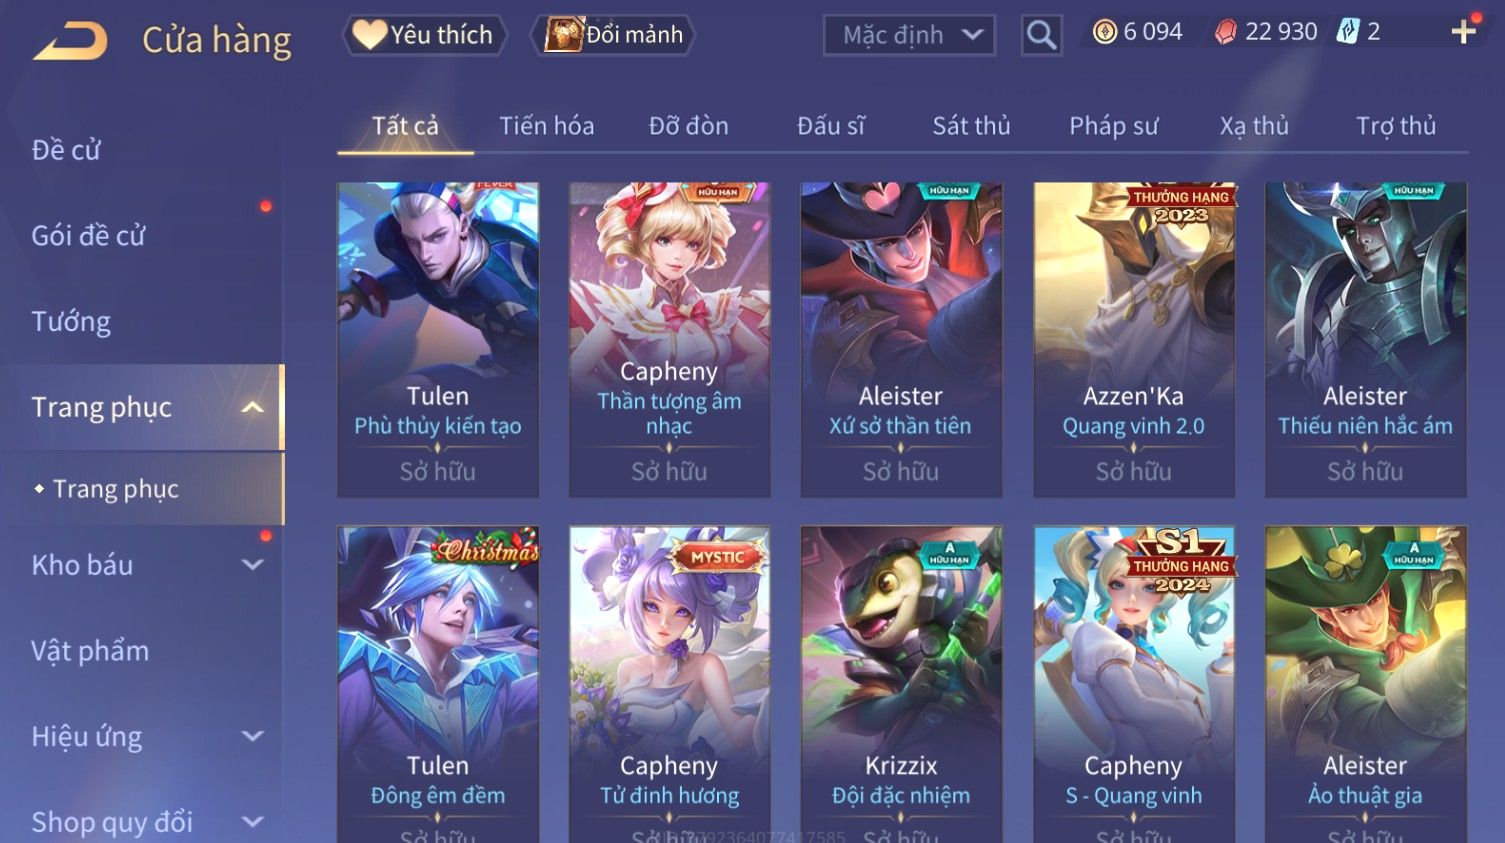Switch to the Sát thủ tab

(x=971, y=126)
